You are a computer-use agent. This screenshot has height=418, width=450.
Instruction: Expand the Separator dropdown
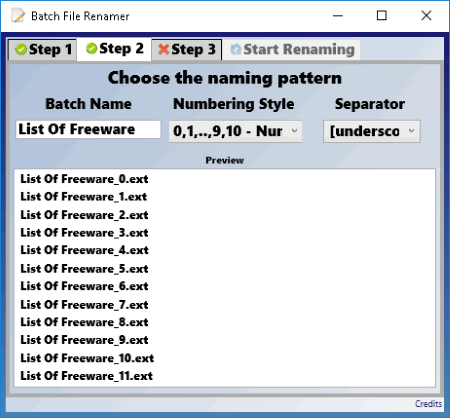(372, 131)
